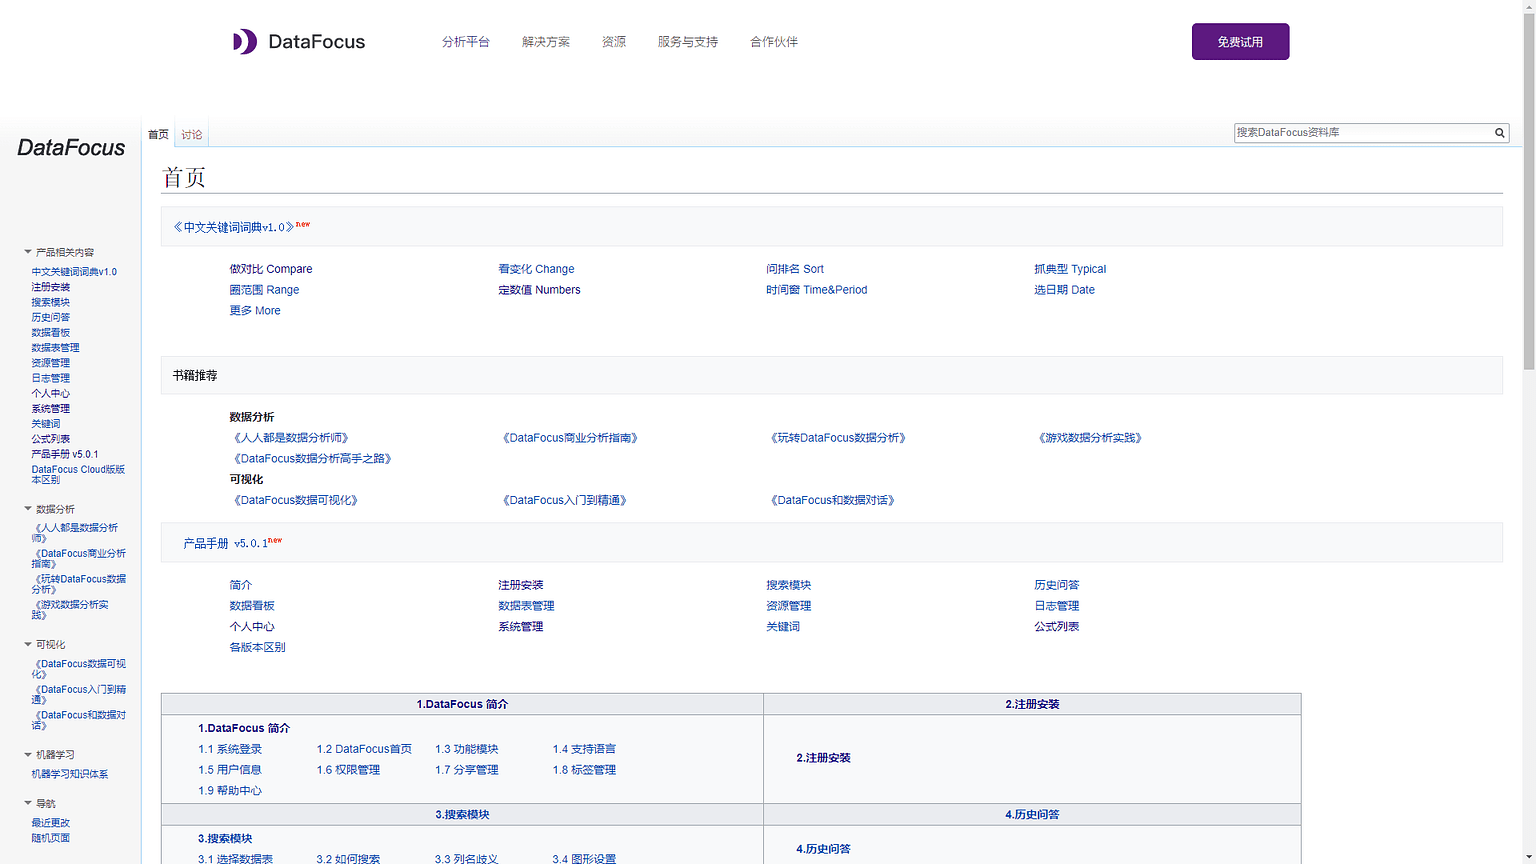Open 《游戏数据分析实践》 in main content
Screen dimensions: 1536x864
(1090, 438)
